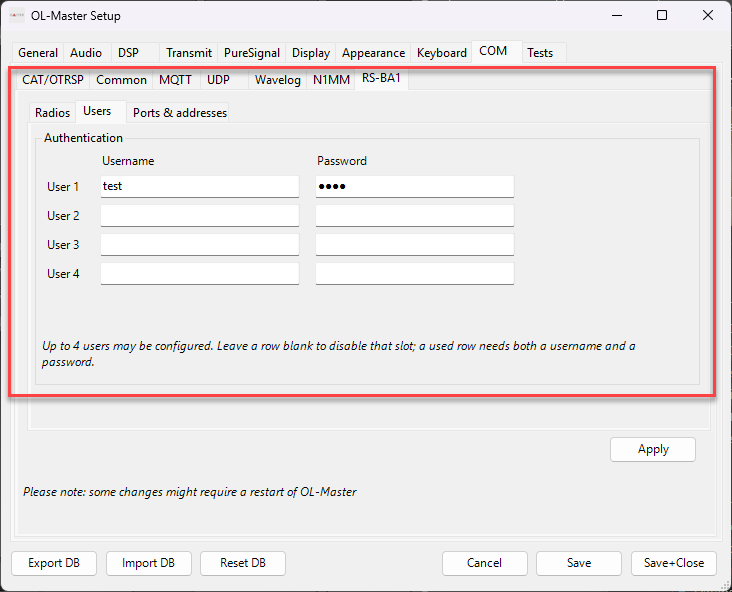Click the User 4 password field
This screenshot has width=732, height=592.
coord(415,273)
